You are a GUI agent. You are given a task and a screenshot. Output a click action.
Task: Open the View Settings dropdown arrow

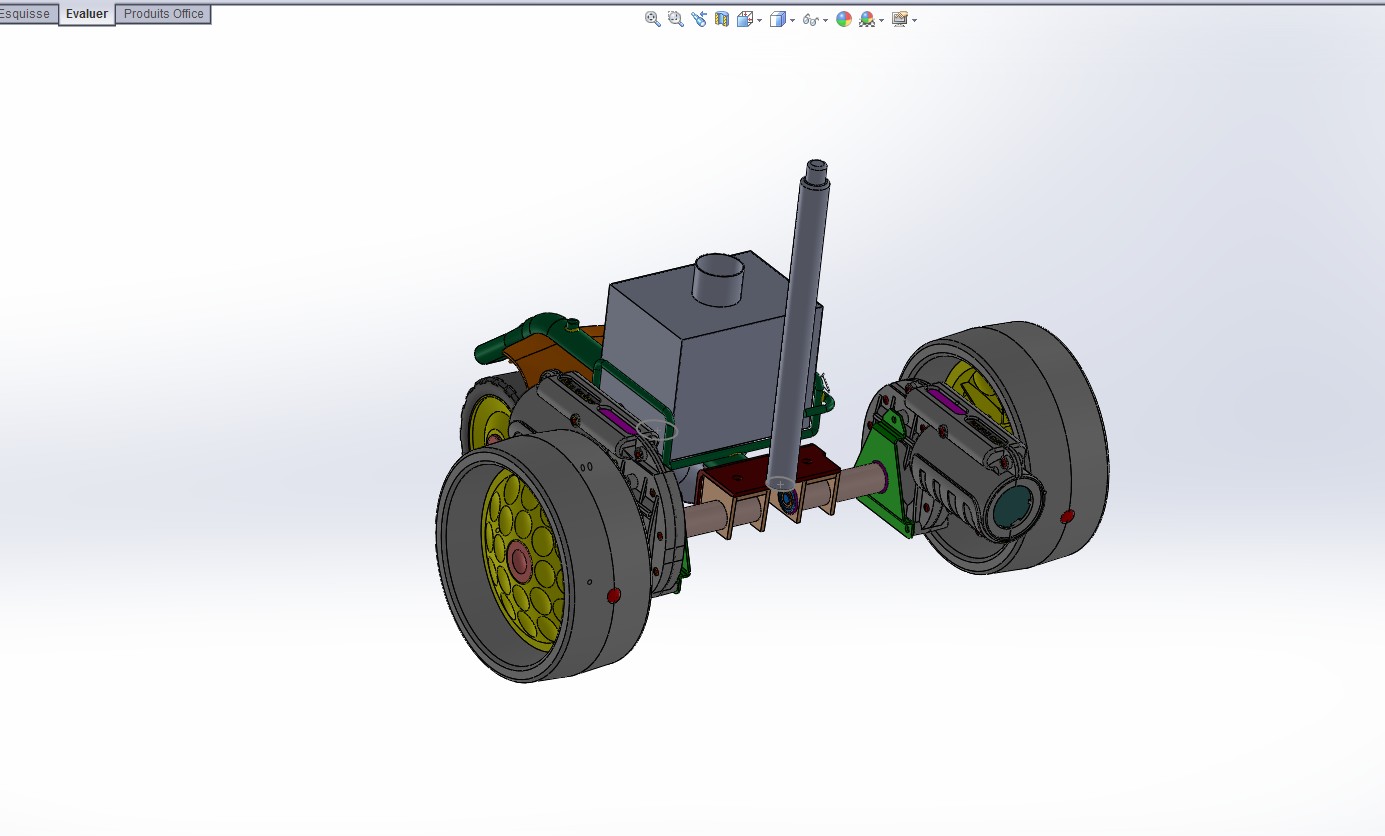(x=914, y=20)
